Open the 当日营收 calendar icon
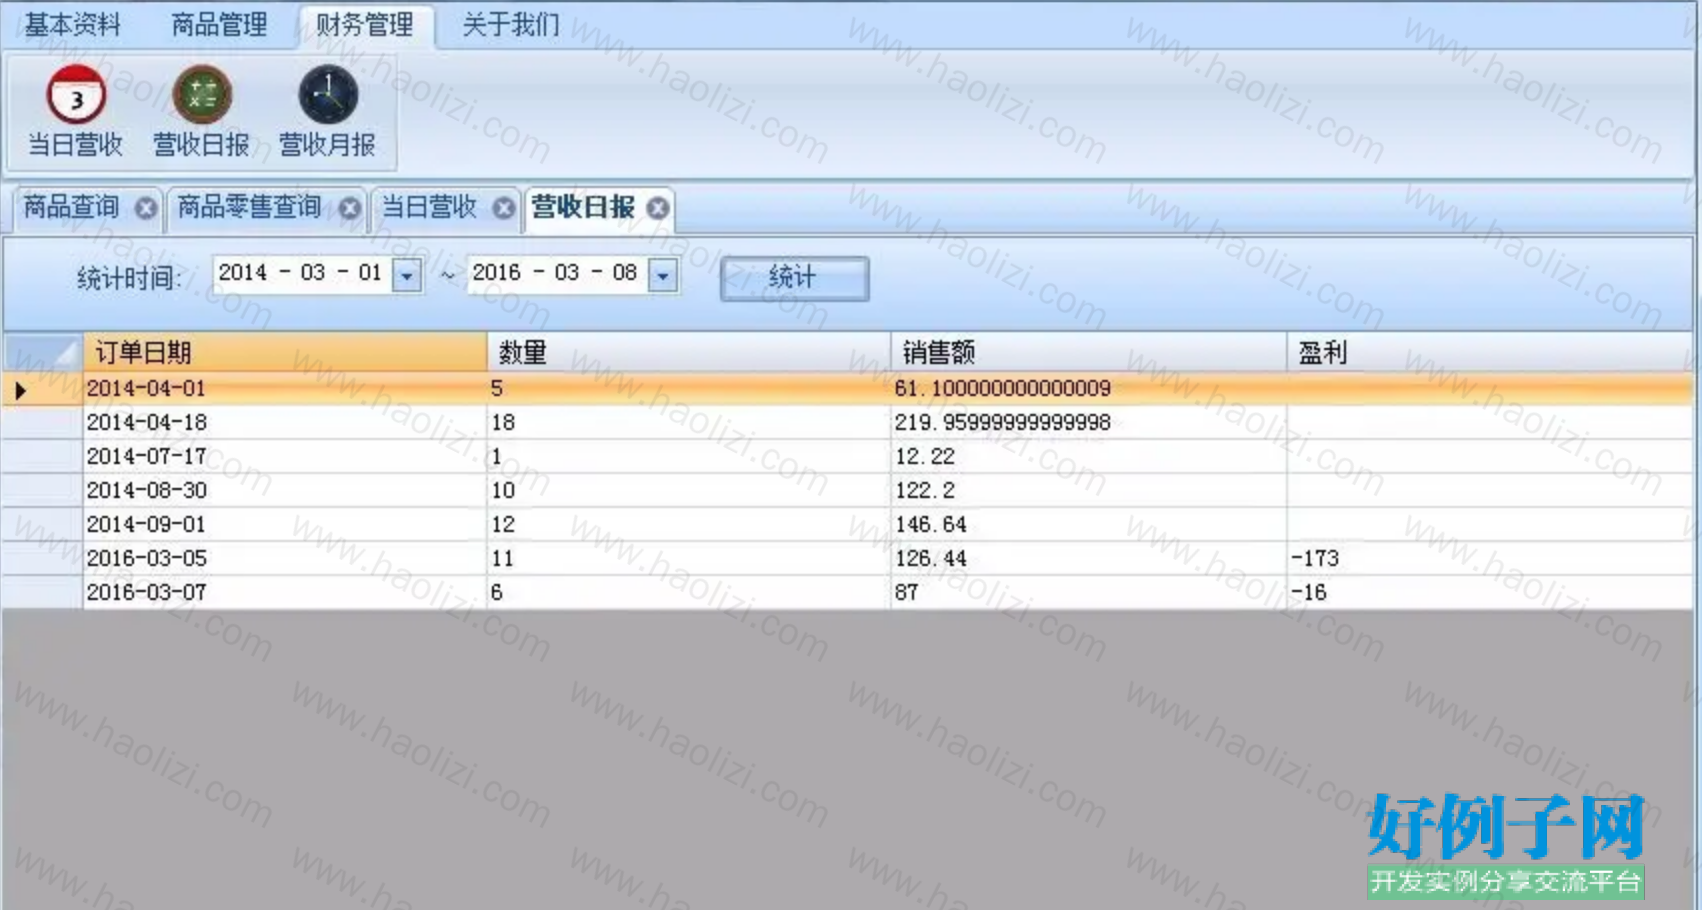 (76, 96)
